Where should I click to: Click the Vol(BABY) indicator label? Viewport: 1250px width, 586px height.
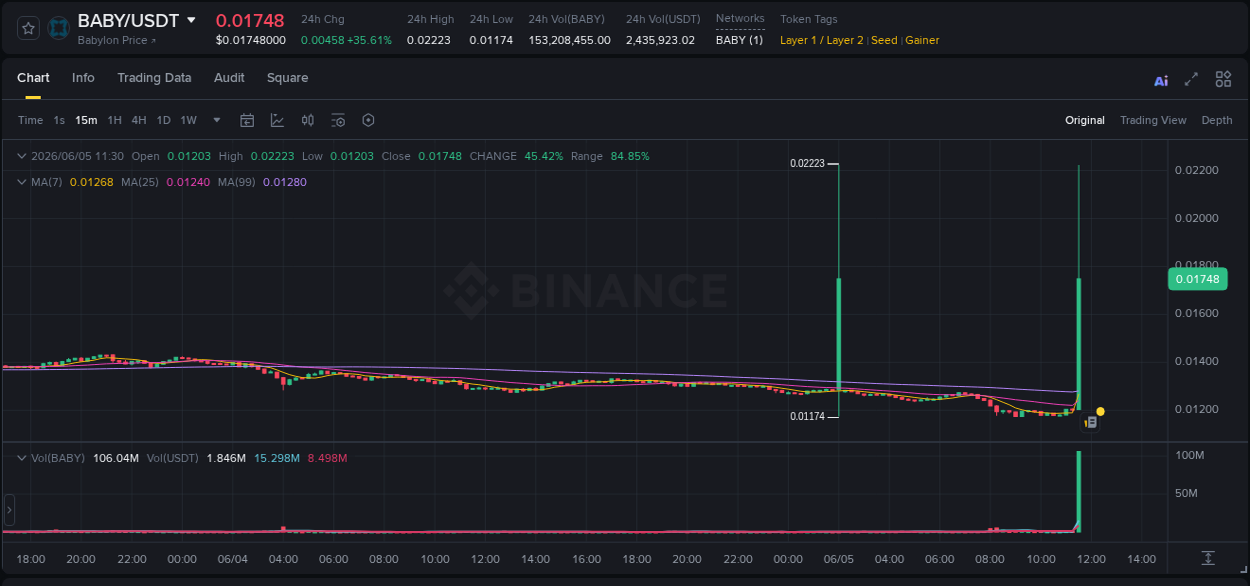[x=57, y=458]
